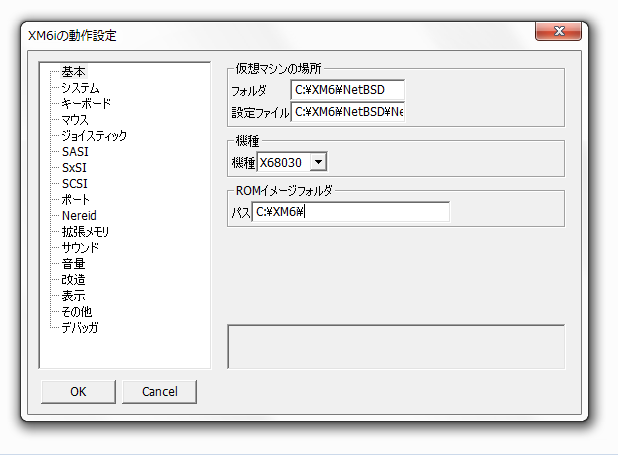Click the X68030 combo box value
The width and height of the screenshot is (618, 455).
pyautogui.click(x=283, y=162)
